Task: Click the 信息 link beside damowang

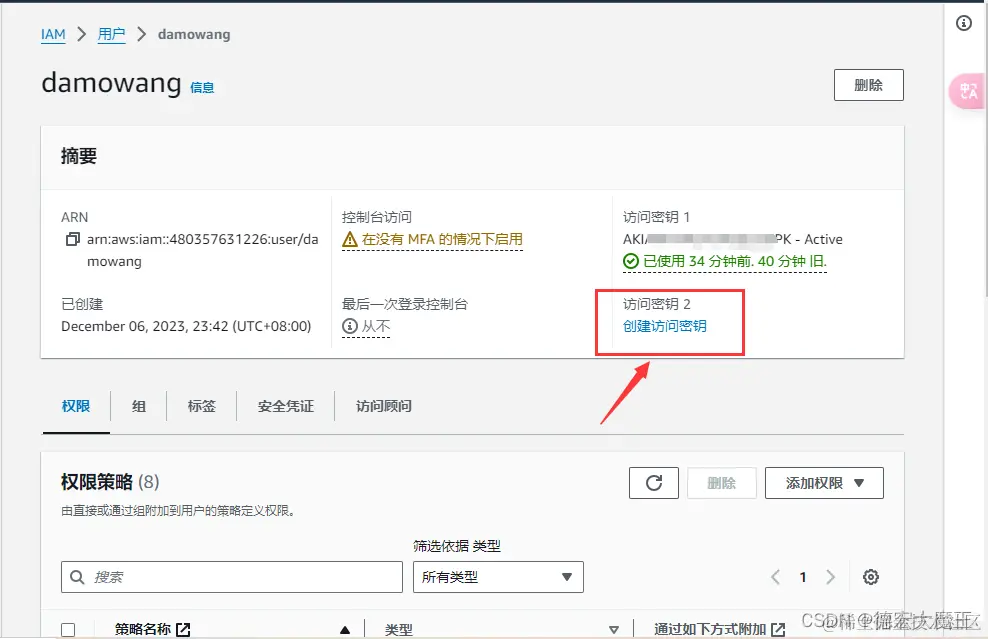Action: tap(202, 88)
